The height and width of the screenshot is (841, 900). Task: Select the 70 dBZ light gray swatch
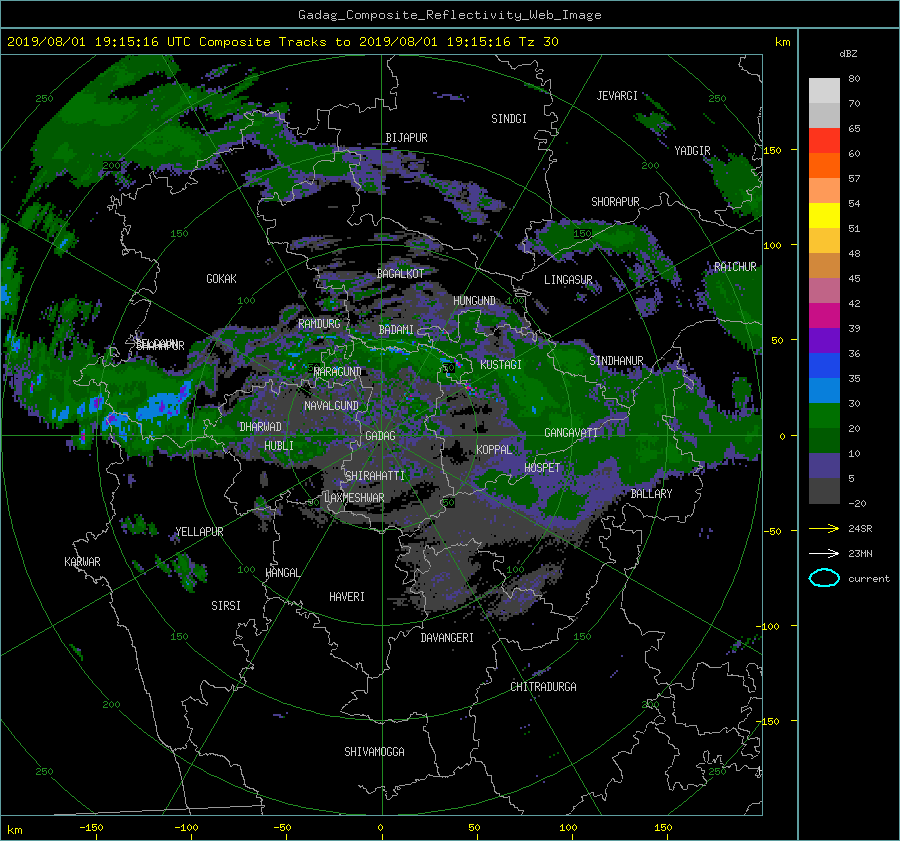[x=824, y=90]
